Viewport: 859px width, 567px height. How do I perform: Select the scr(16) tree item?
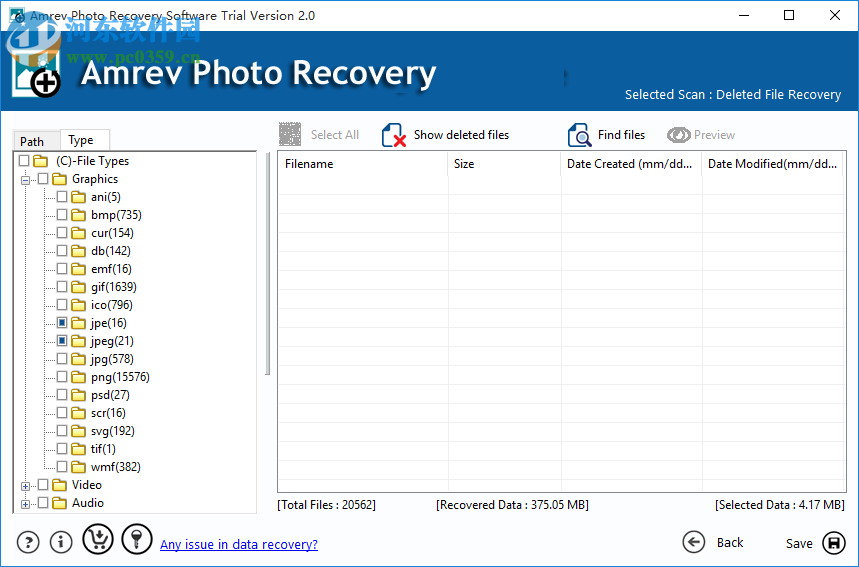click(x=108, y=413)
